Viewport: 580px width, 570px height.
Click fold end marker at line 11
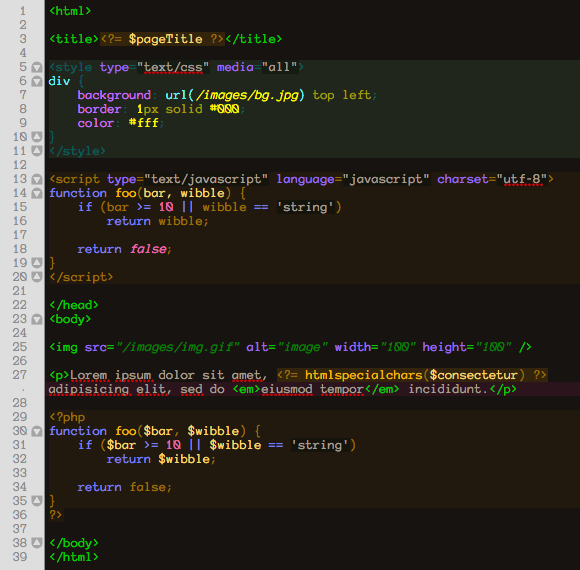(37, 151)
